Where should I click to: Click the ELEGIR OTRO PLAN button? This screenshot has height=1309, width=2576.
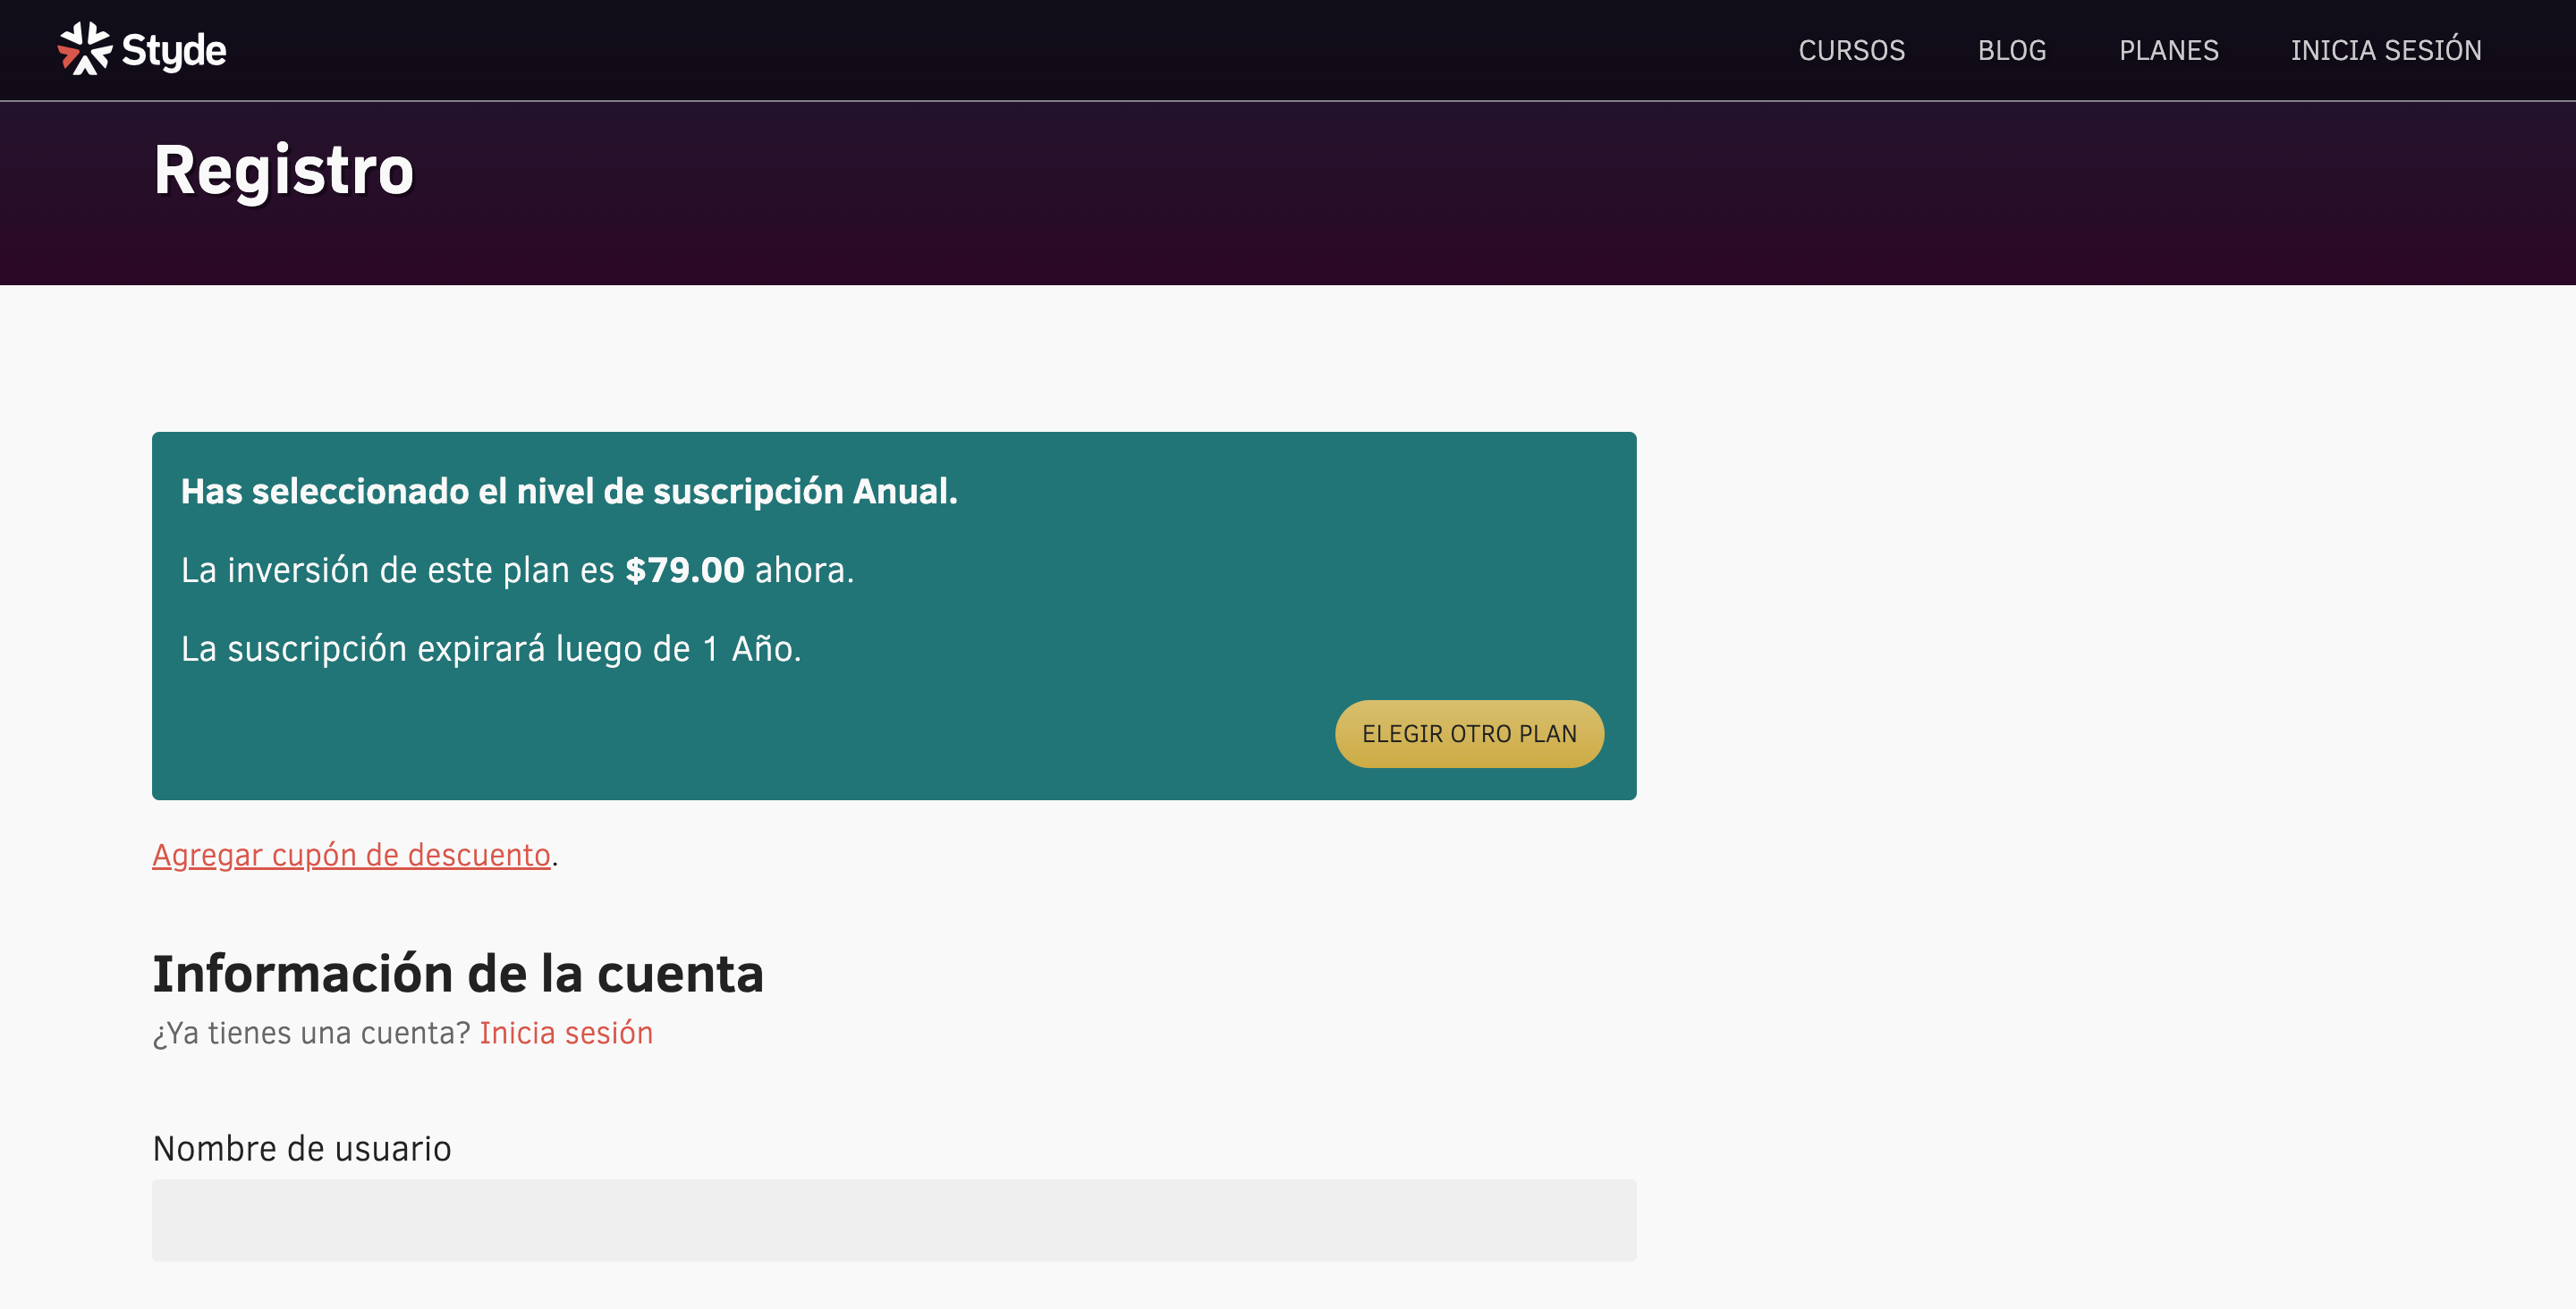click(x=1469, y=734)
